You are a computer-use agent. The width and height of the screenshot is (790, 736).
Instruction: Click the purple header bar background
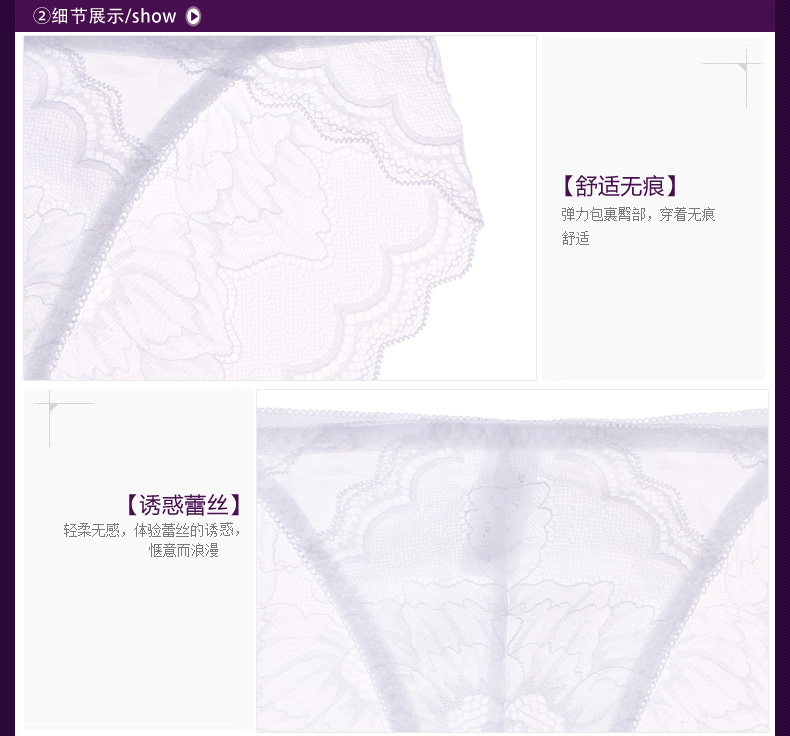tap(500, 16)
